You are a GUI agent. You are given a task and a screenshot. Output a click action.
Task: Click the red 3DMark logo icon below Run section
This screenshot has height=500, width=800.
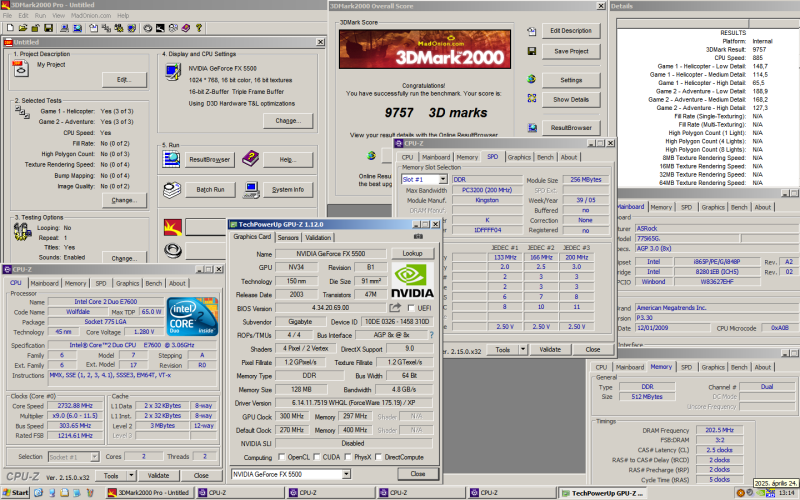pyautogui.click(x=173, y=227)
